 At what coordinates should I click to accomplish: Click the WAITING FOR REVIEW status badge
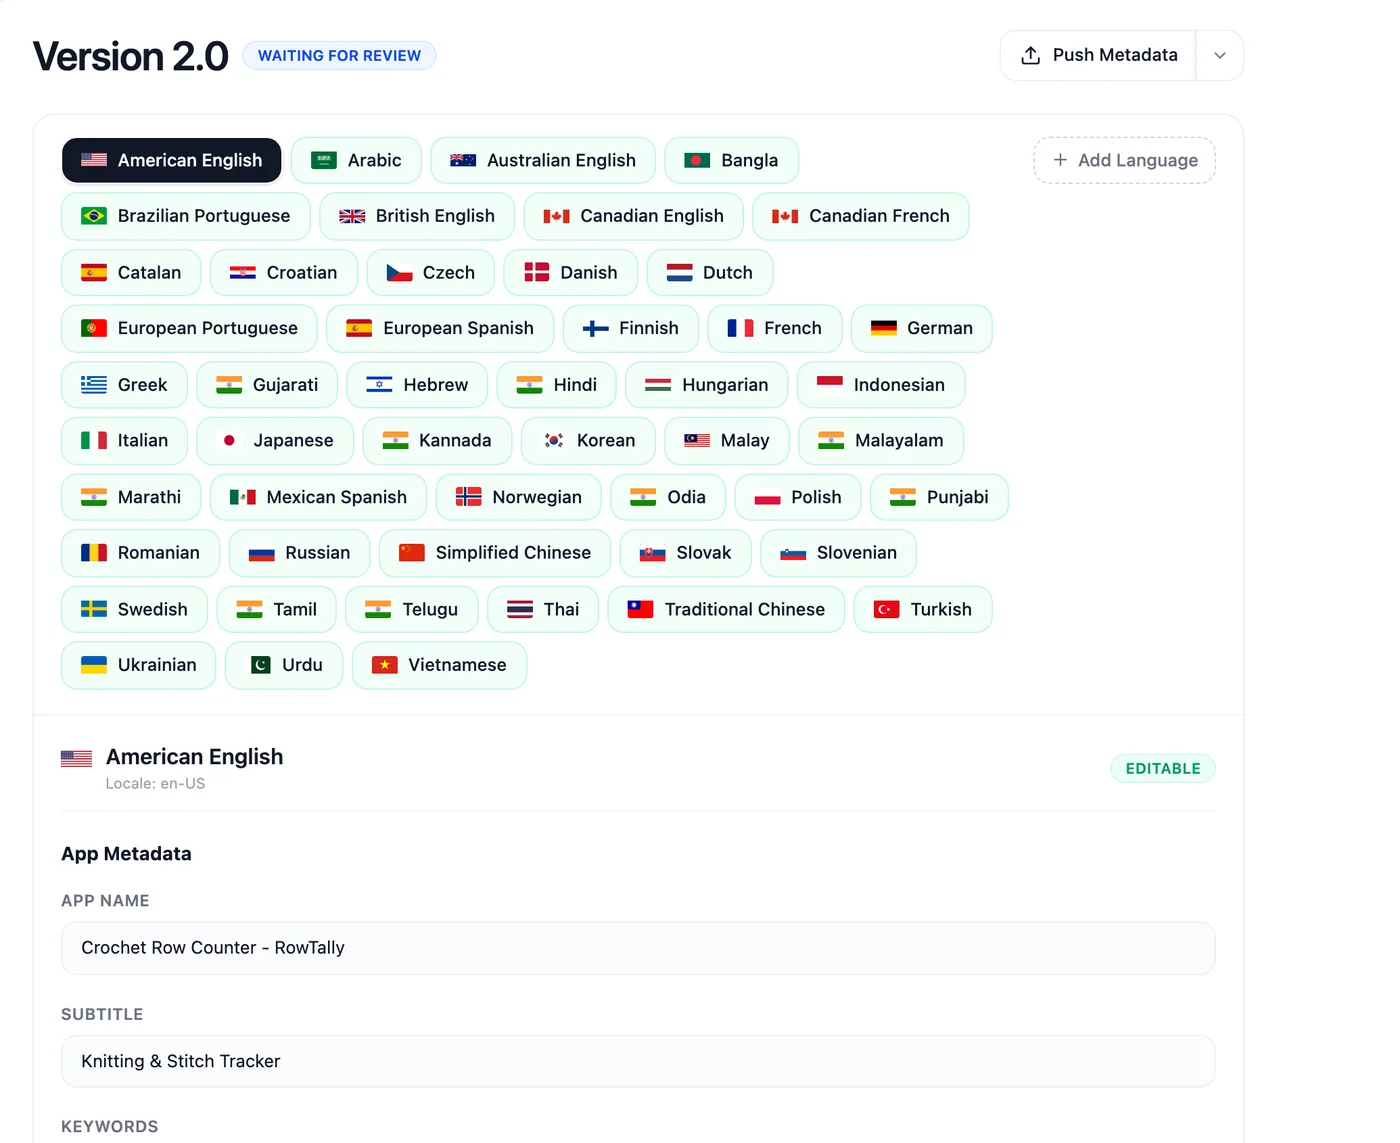[x=339, y=56]
